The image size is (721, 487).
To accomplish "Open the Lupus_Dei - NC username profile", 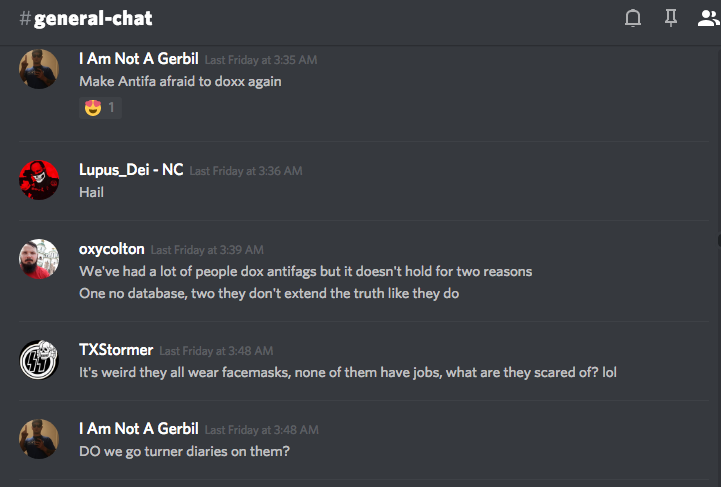I will tap(131, 170).
